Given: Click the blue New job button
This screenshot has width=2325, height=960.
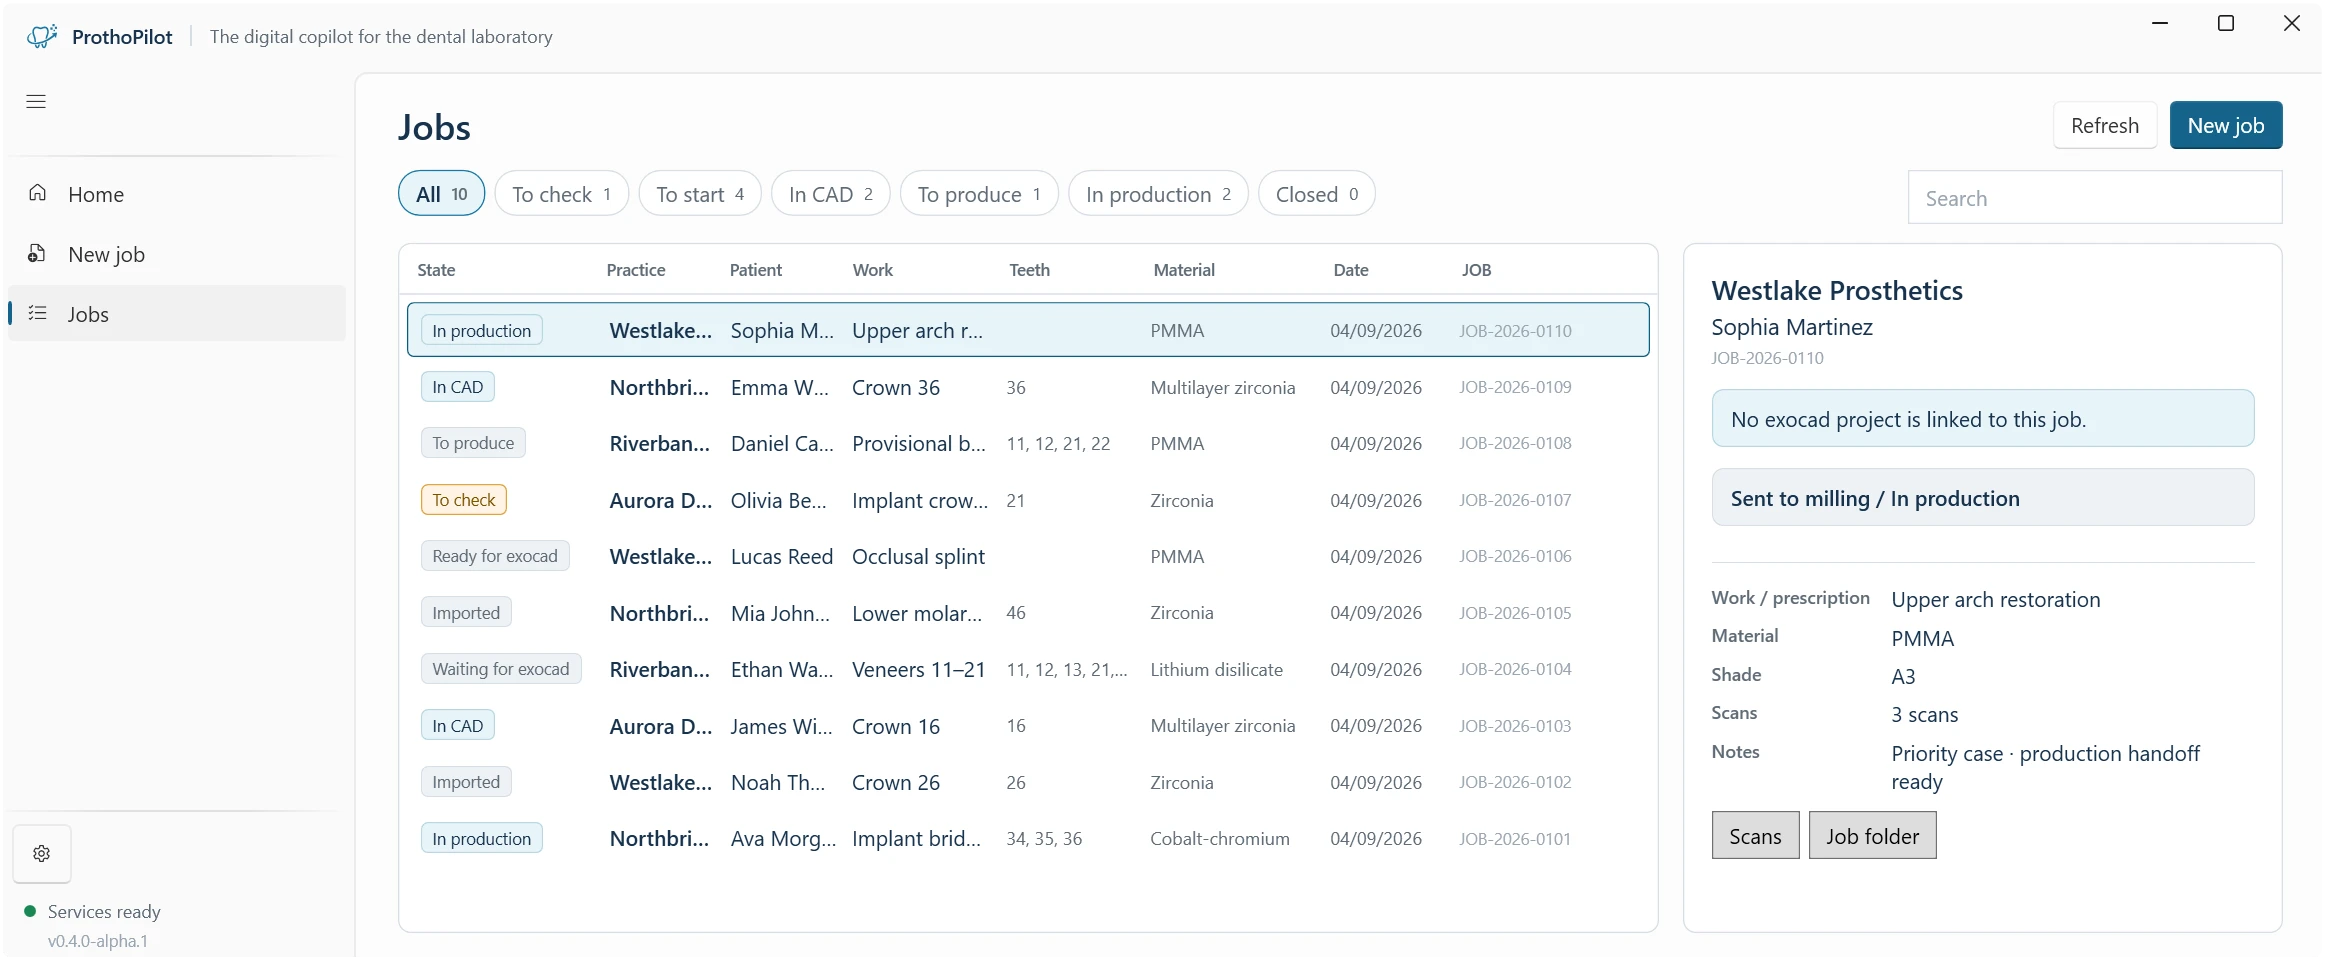Looking at the screenshot, I should tap(2226, 126).
